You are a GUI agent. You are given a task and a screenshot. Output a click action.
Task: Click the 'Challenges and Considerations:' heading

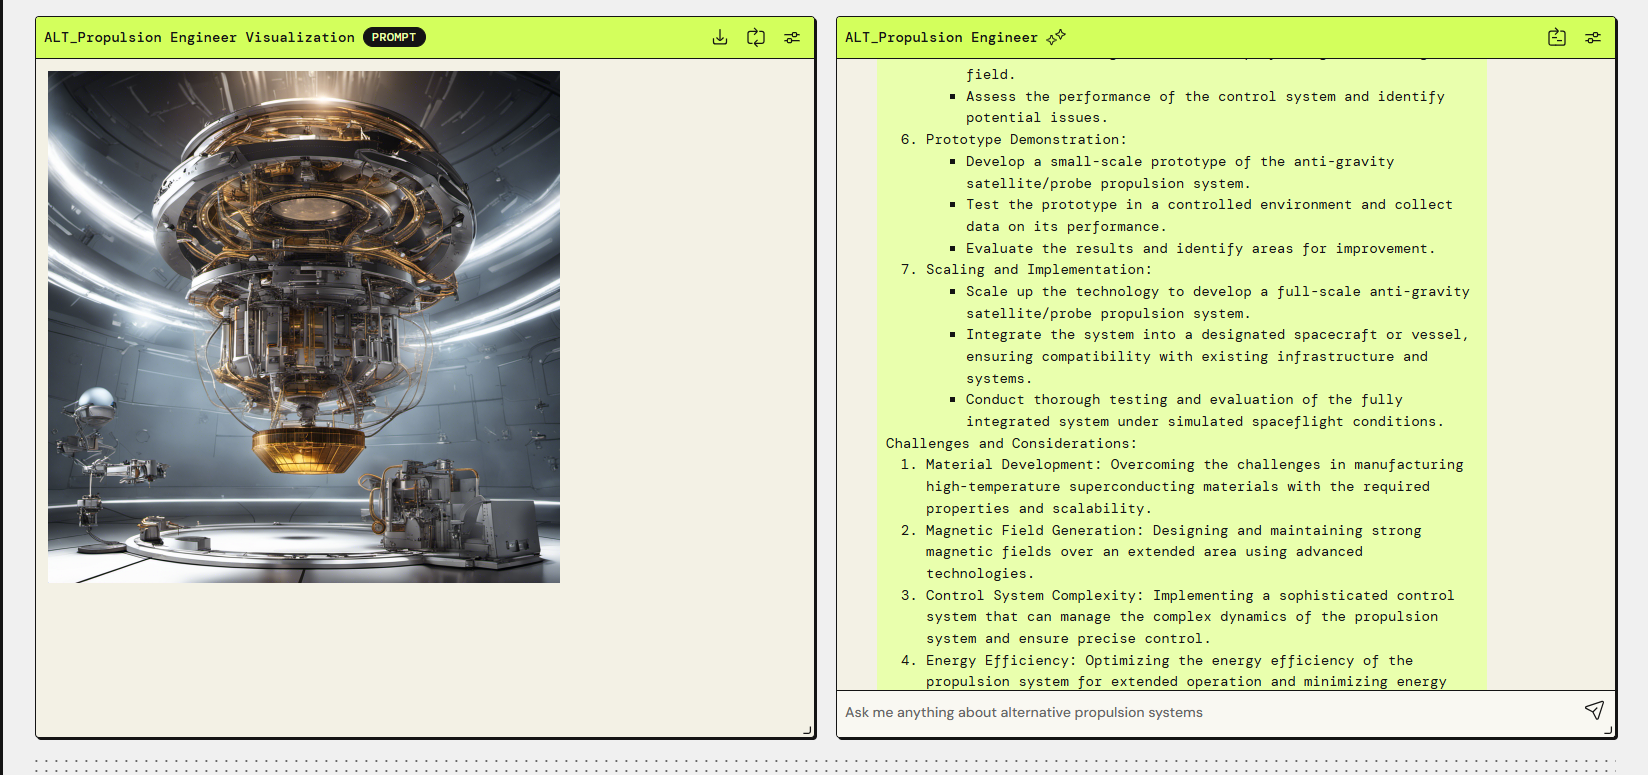click(x=1011, y=443)
